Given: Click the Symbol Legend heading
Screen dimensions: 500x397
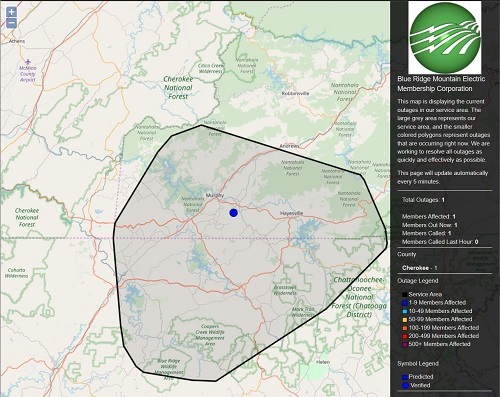Looking at the screenshot, I should [x=418, y=363].
